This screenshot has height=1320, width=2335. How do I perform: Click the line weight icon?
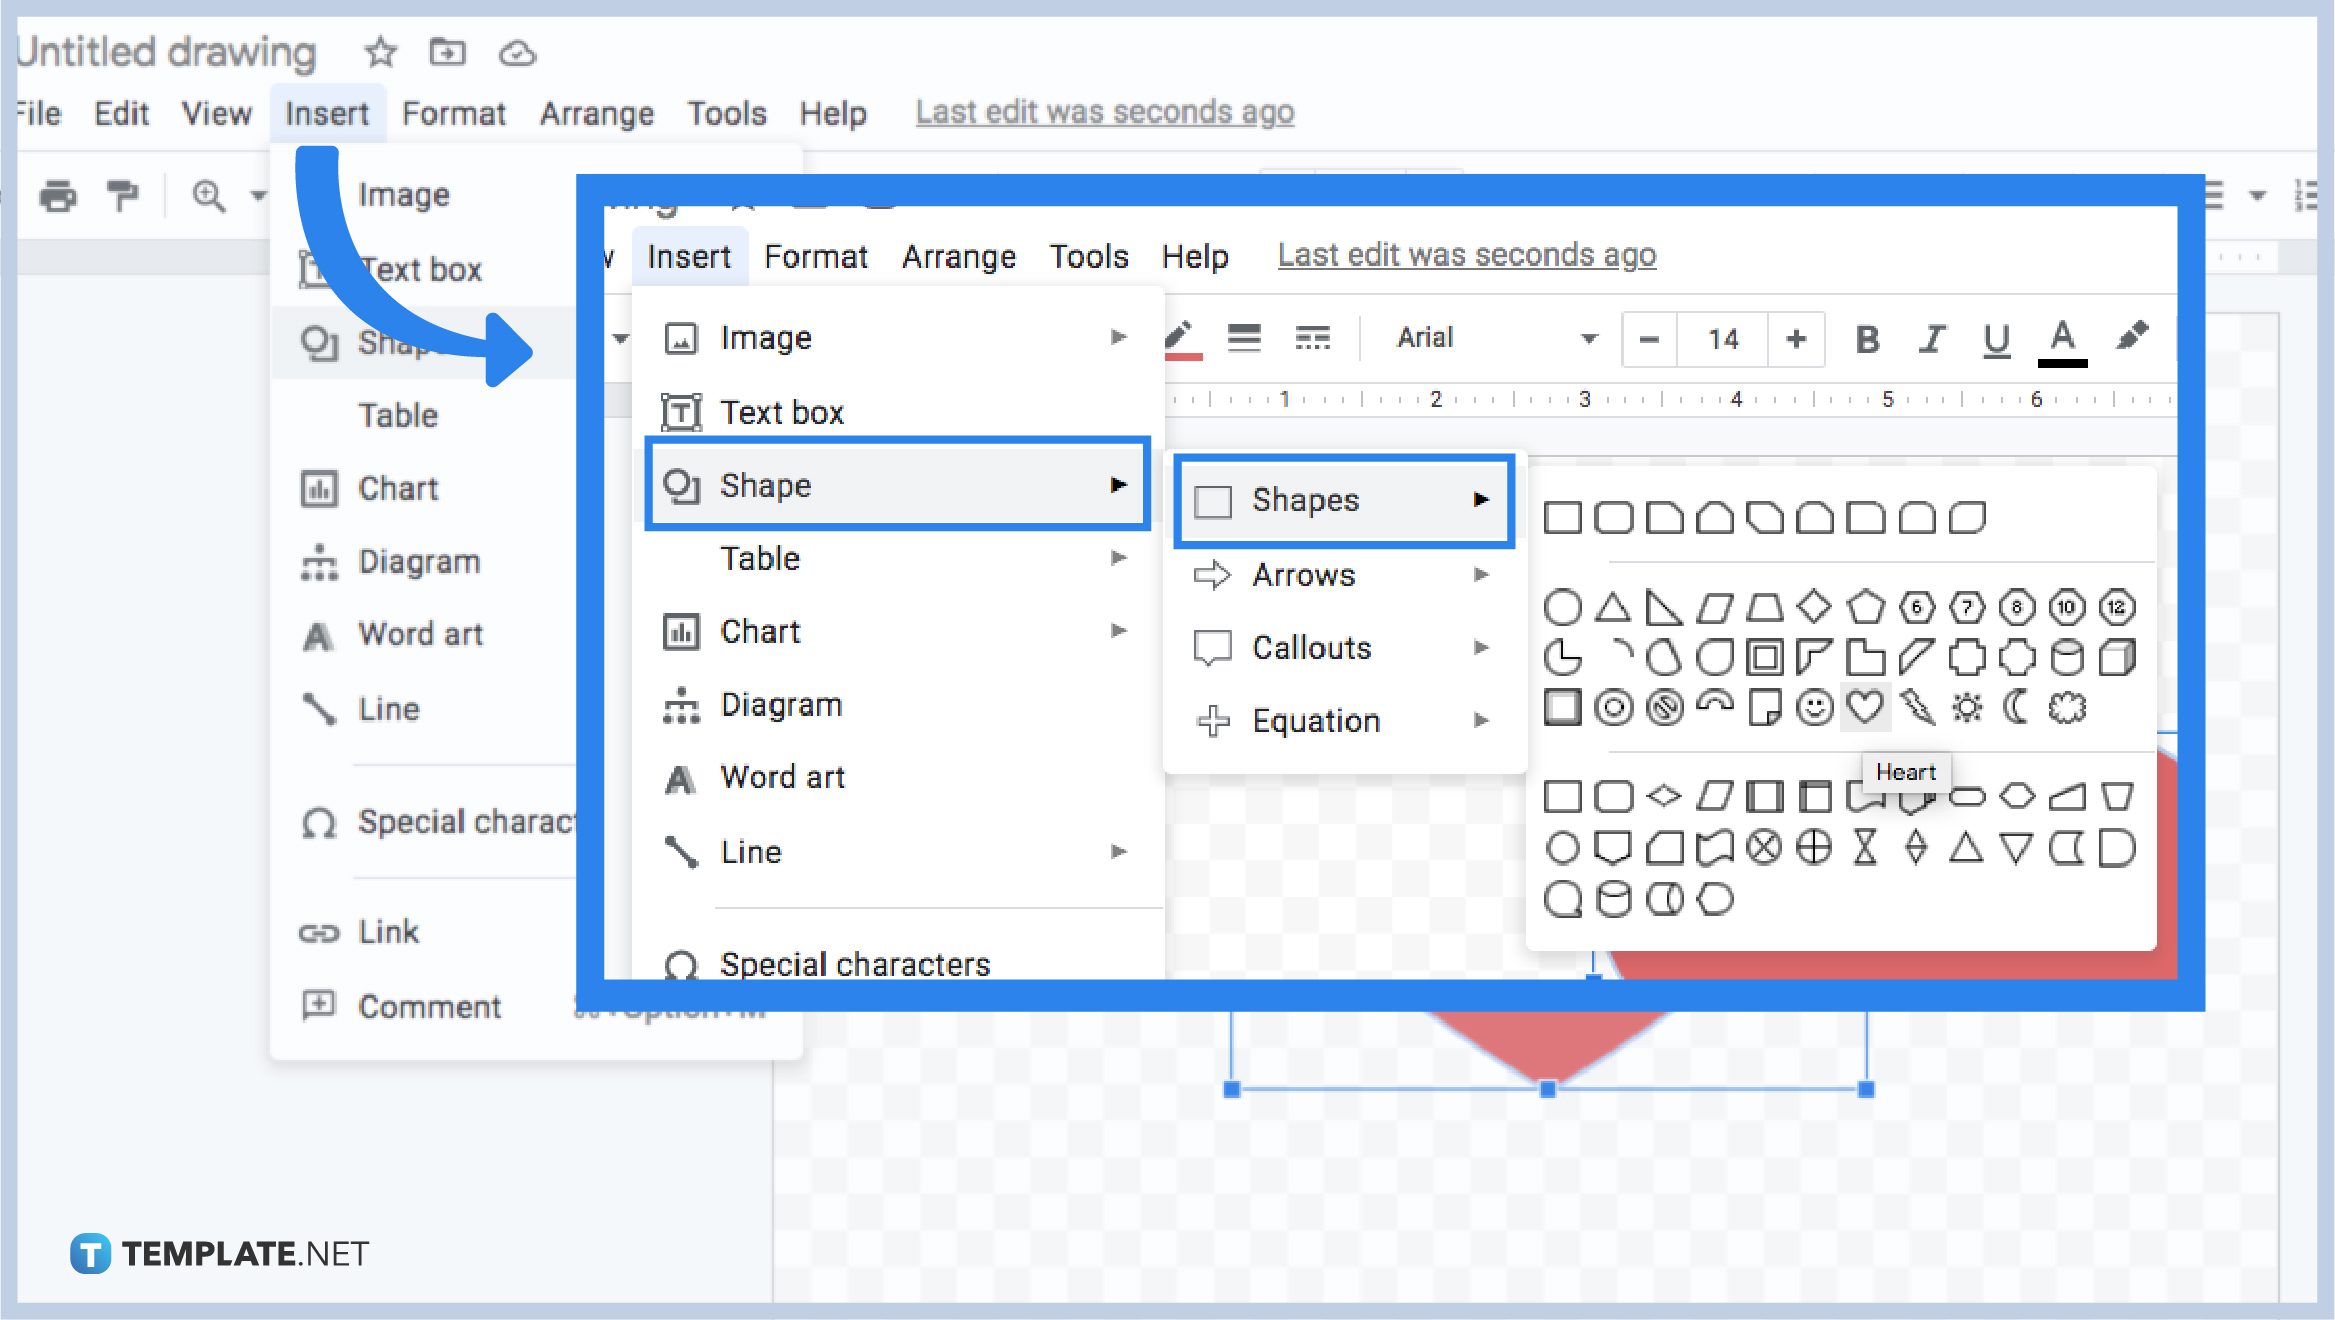click(1245, 338)
